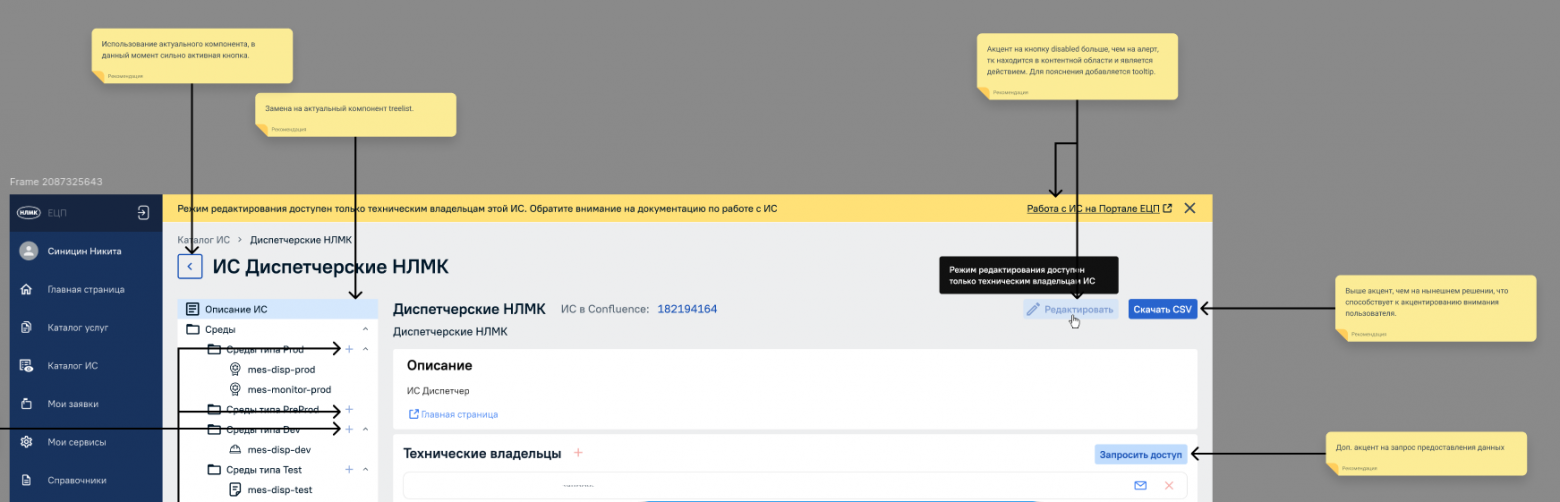Click the plus icon next to Технические владельцы
The image size is (1560, 502).
(x=578, y=453)
